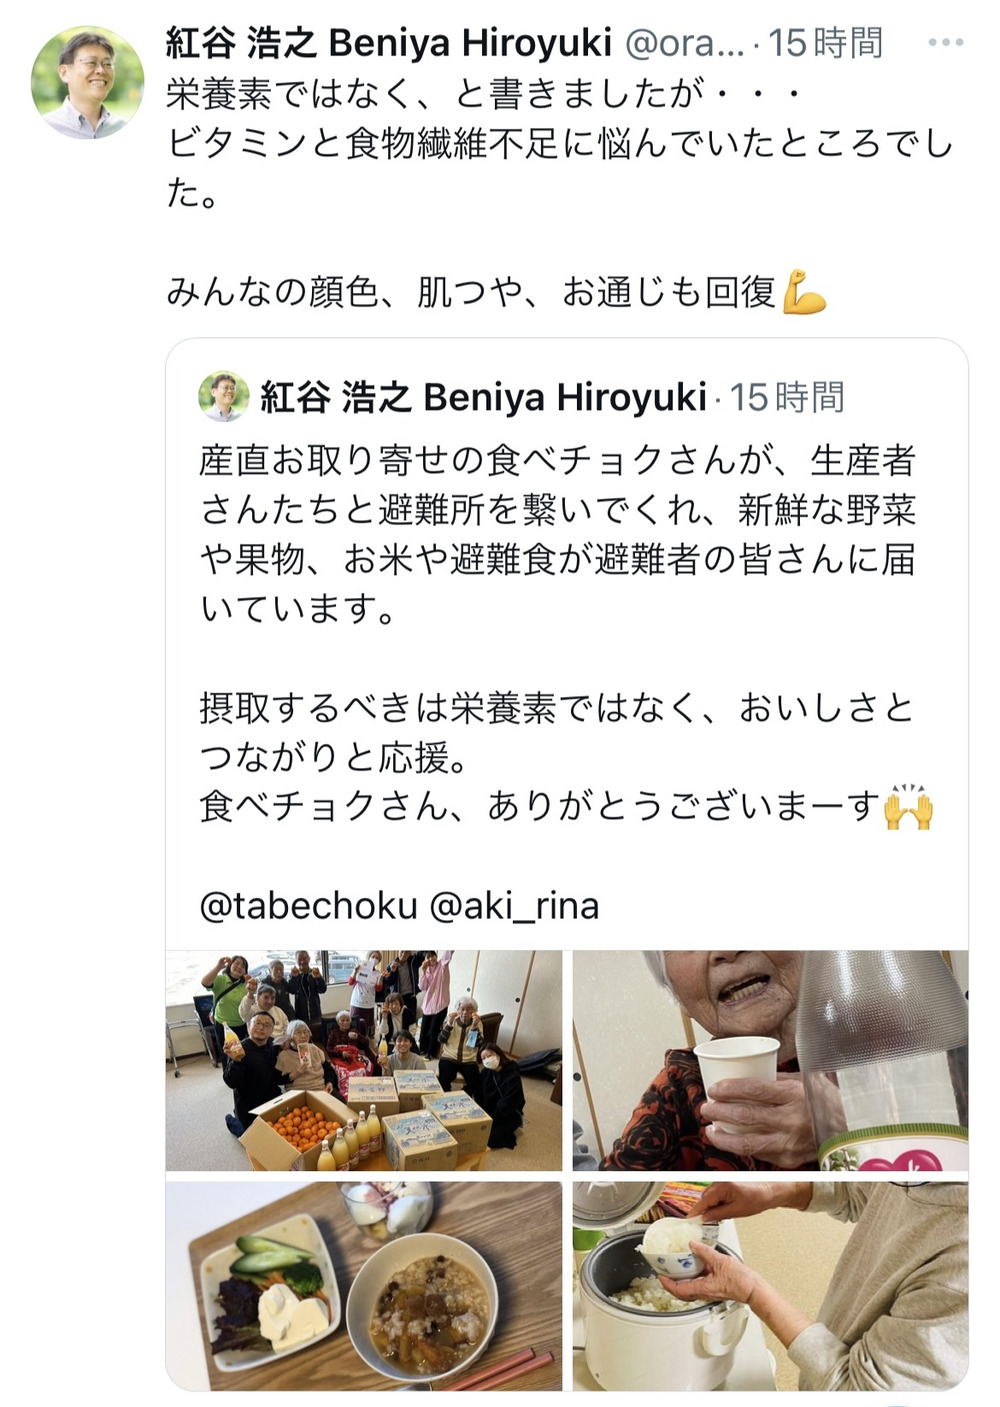The width and height of the screenshot is (1000, 1407).
Task: Open quoted tweet's 15時間 timestamp
Action: 787,397
